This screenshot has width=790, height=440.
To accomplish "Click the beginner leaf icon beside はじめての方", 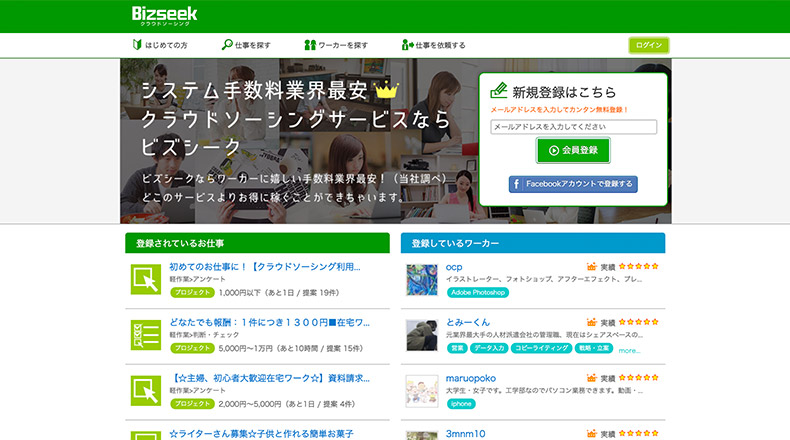I will point(137,44).
